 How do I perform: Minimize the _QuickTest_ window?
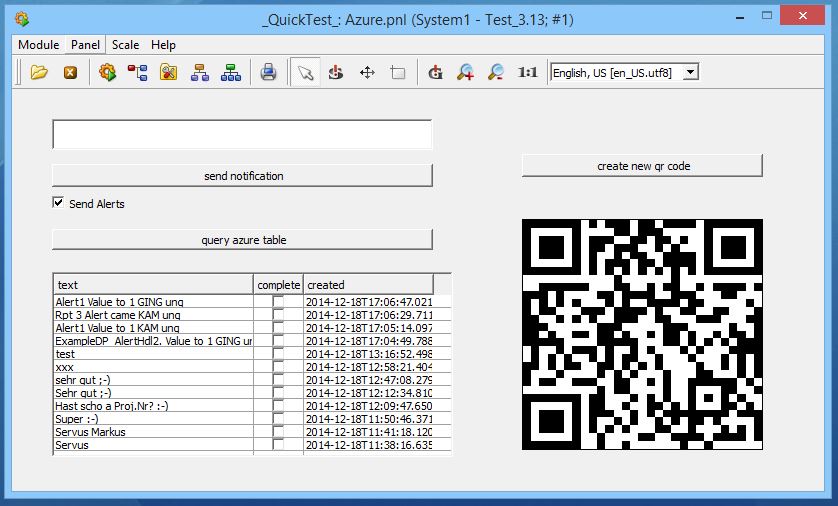pos(740,18)
